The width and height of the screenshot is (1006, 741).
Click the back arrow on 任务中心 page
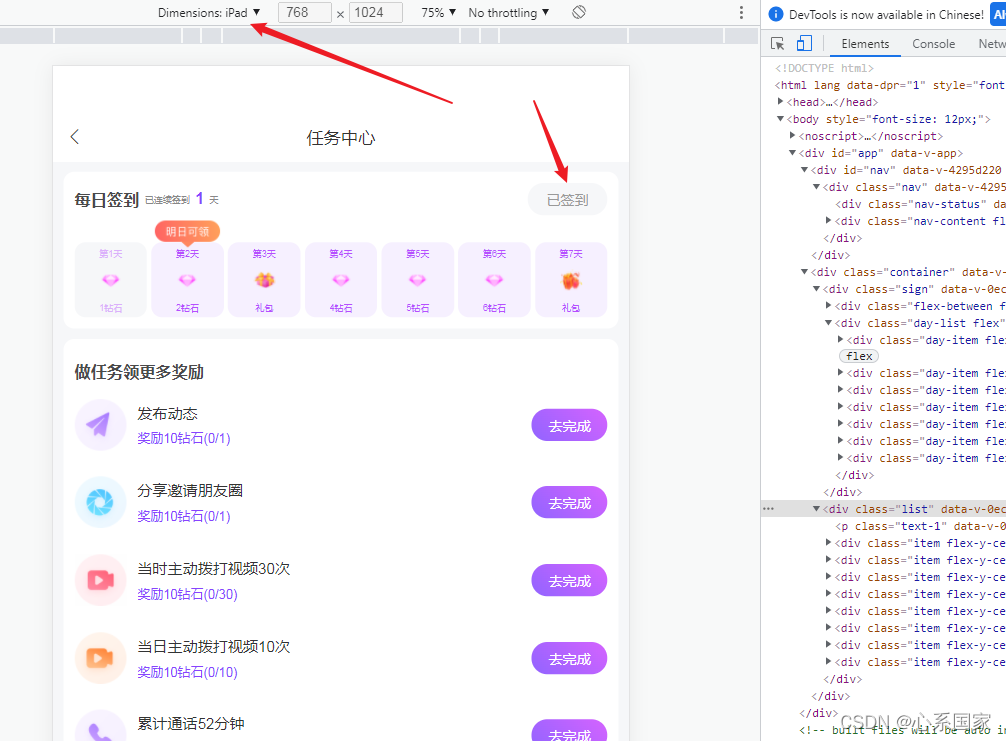pos(75,137)
